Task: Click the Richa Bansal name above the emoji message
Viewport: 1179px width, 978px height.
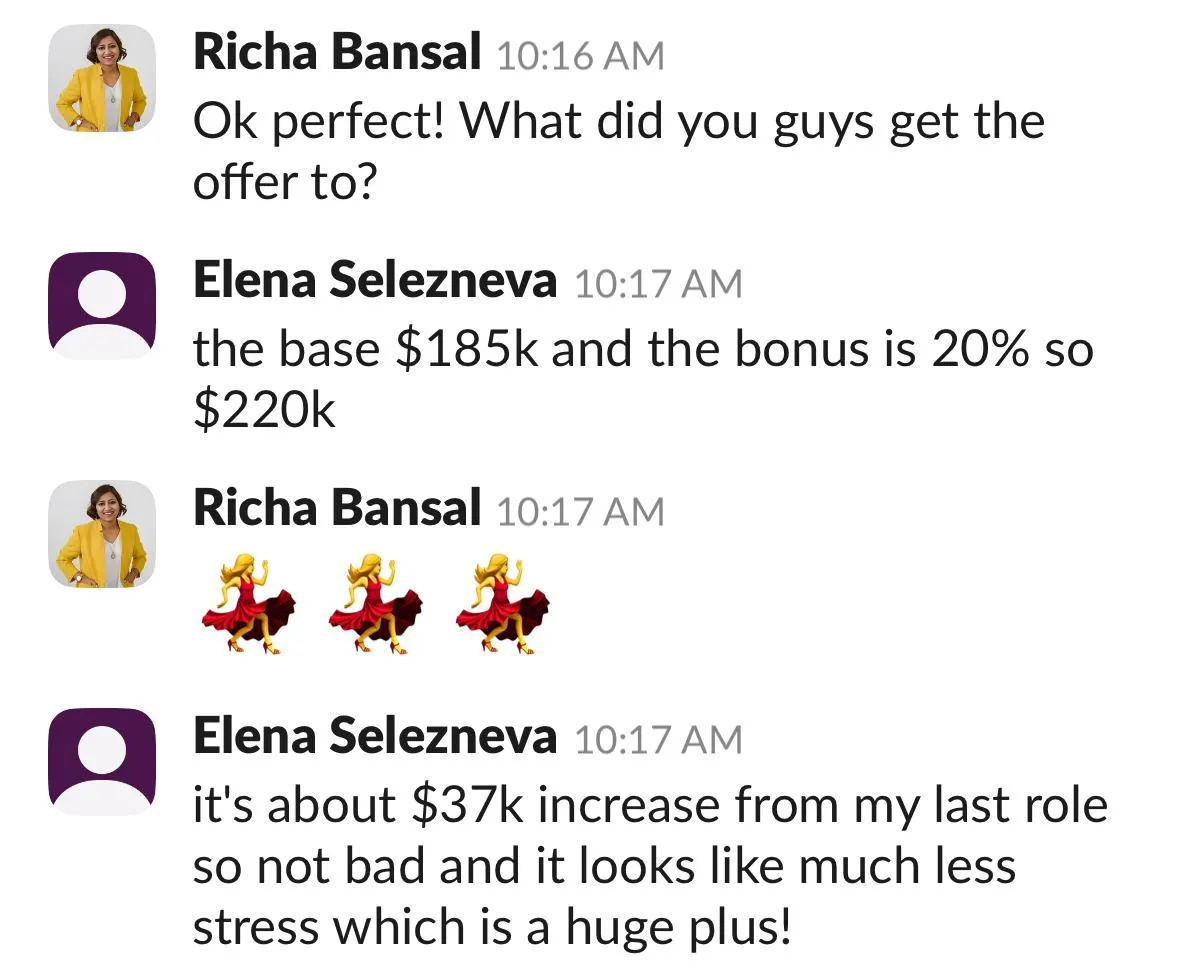Action: [x=337, y=507]
